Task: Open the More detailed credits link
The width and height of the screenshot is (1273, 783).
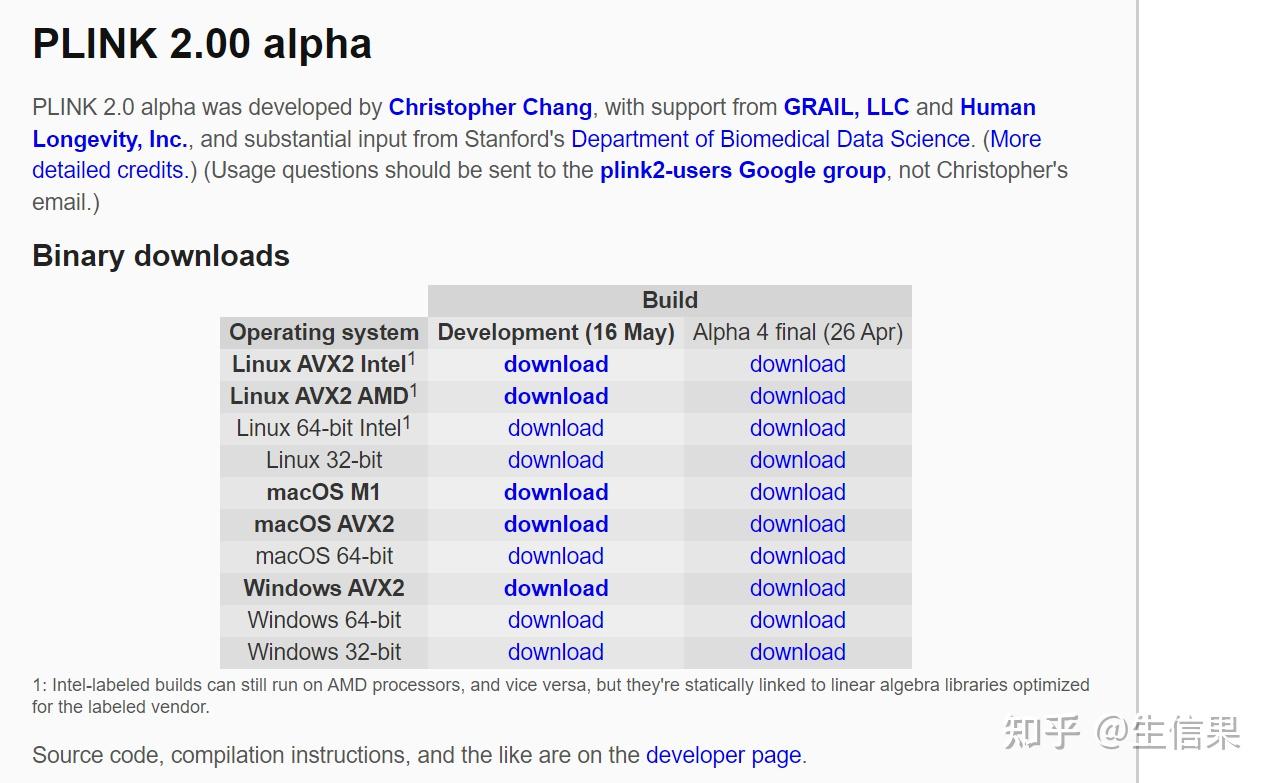Action: click(x=108, y=171)
